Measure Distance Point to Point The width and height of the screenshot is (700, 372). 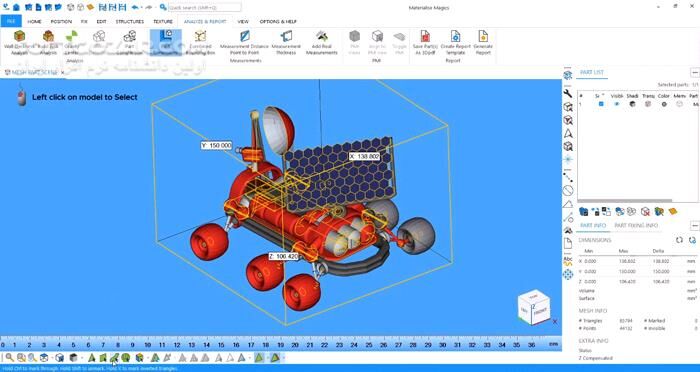[x=244, y=42]
